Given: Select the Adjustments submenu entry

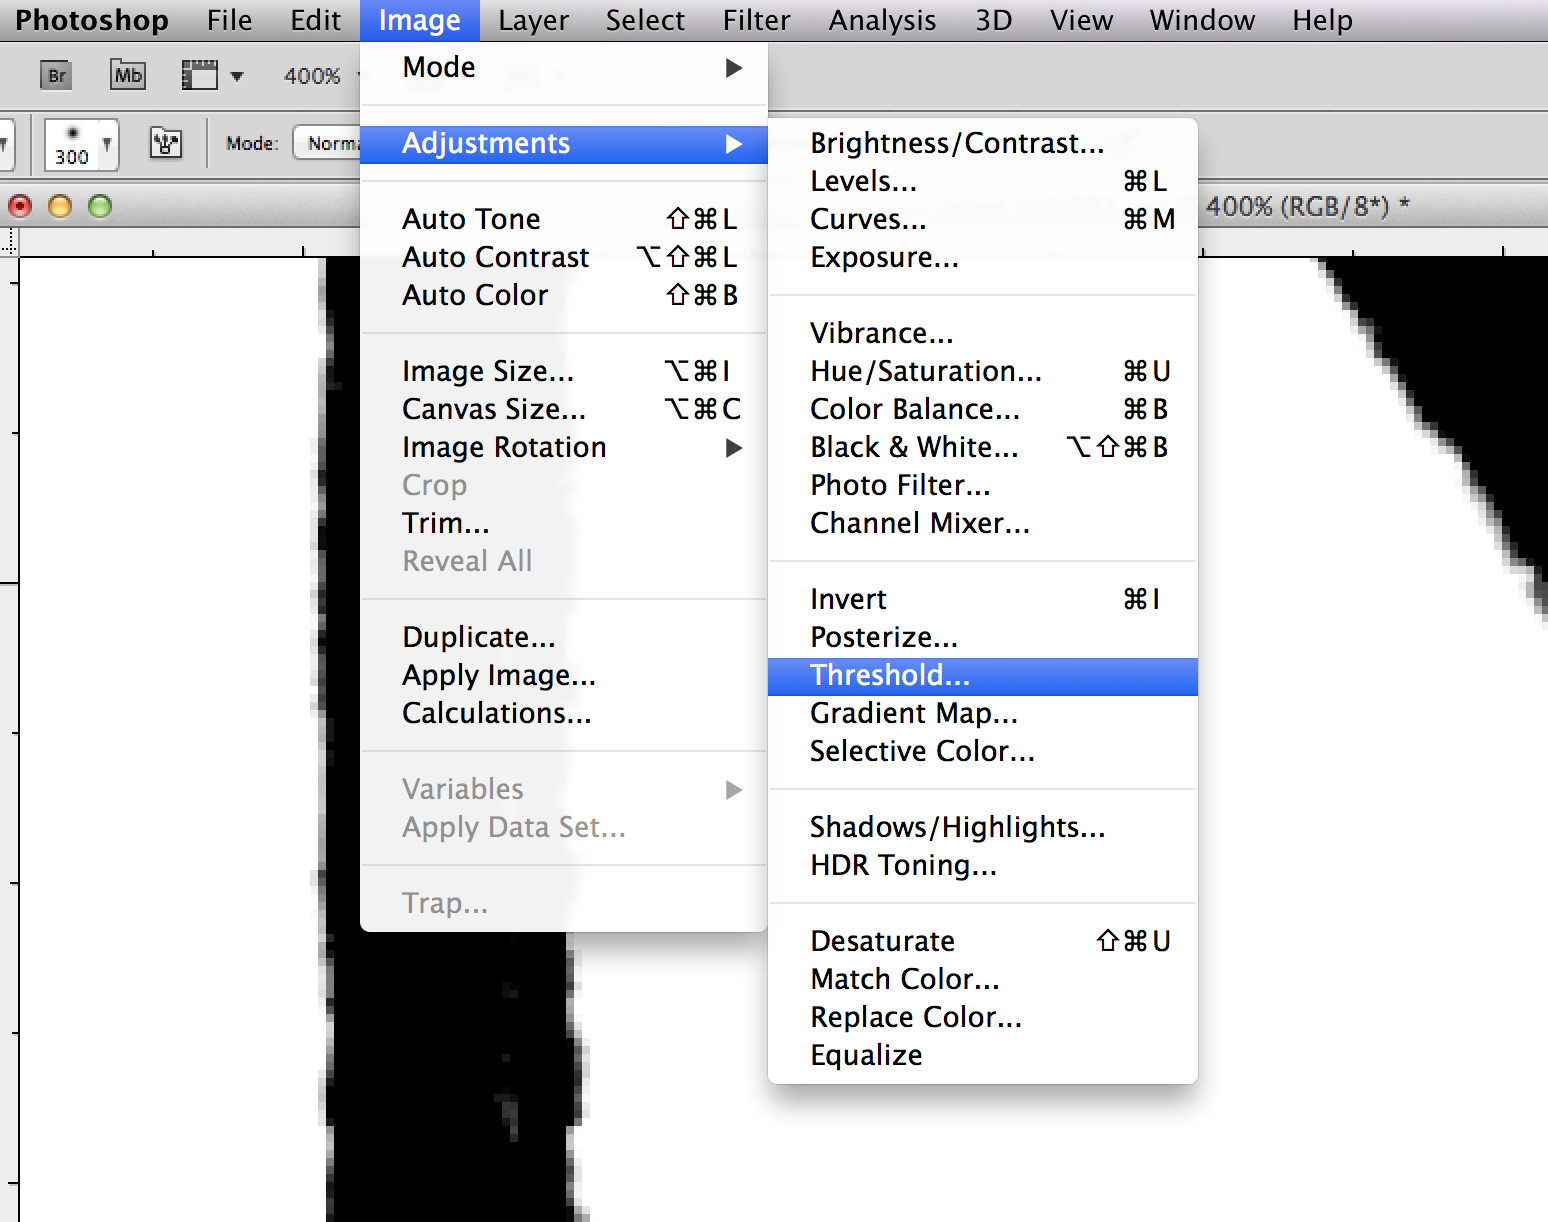Looking at the screenshot, I should coord(564,143).
